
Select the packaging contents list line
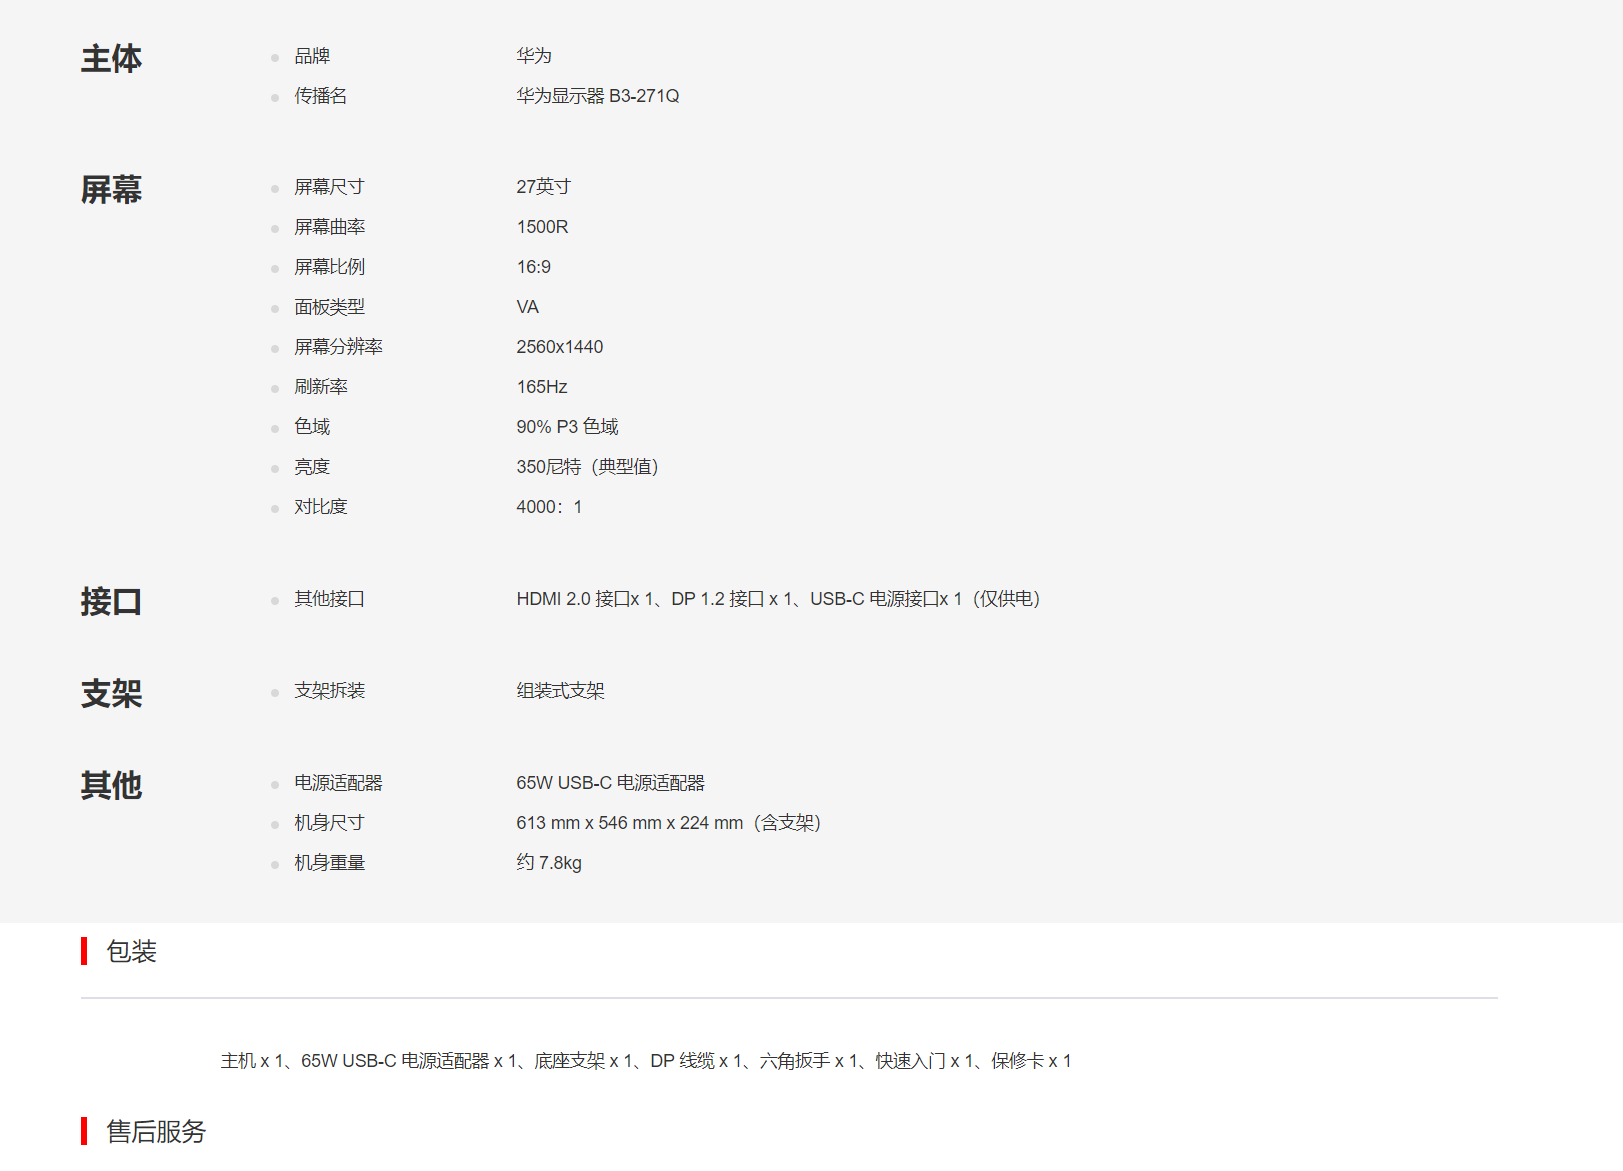click(646, 1061)
